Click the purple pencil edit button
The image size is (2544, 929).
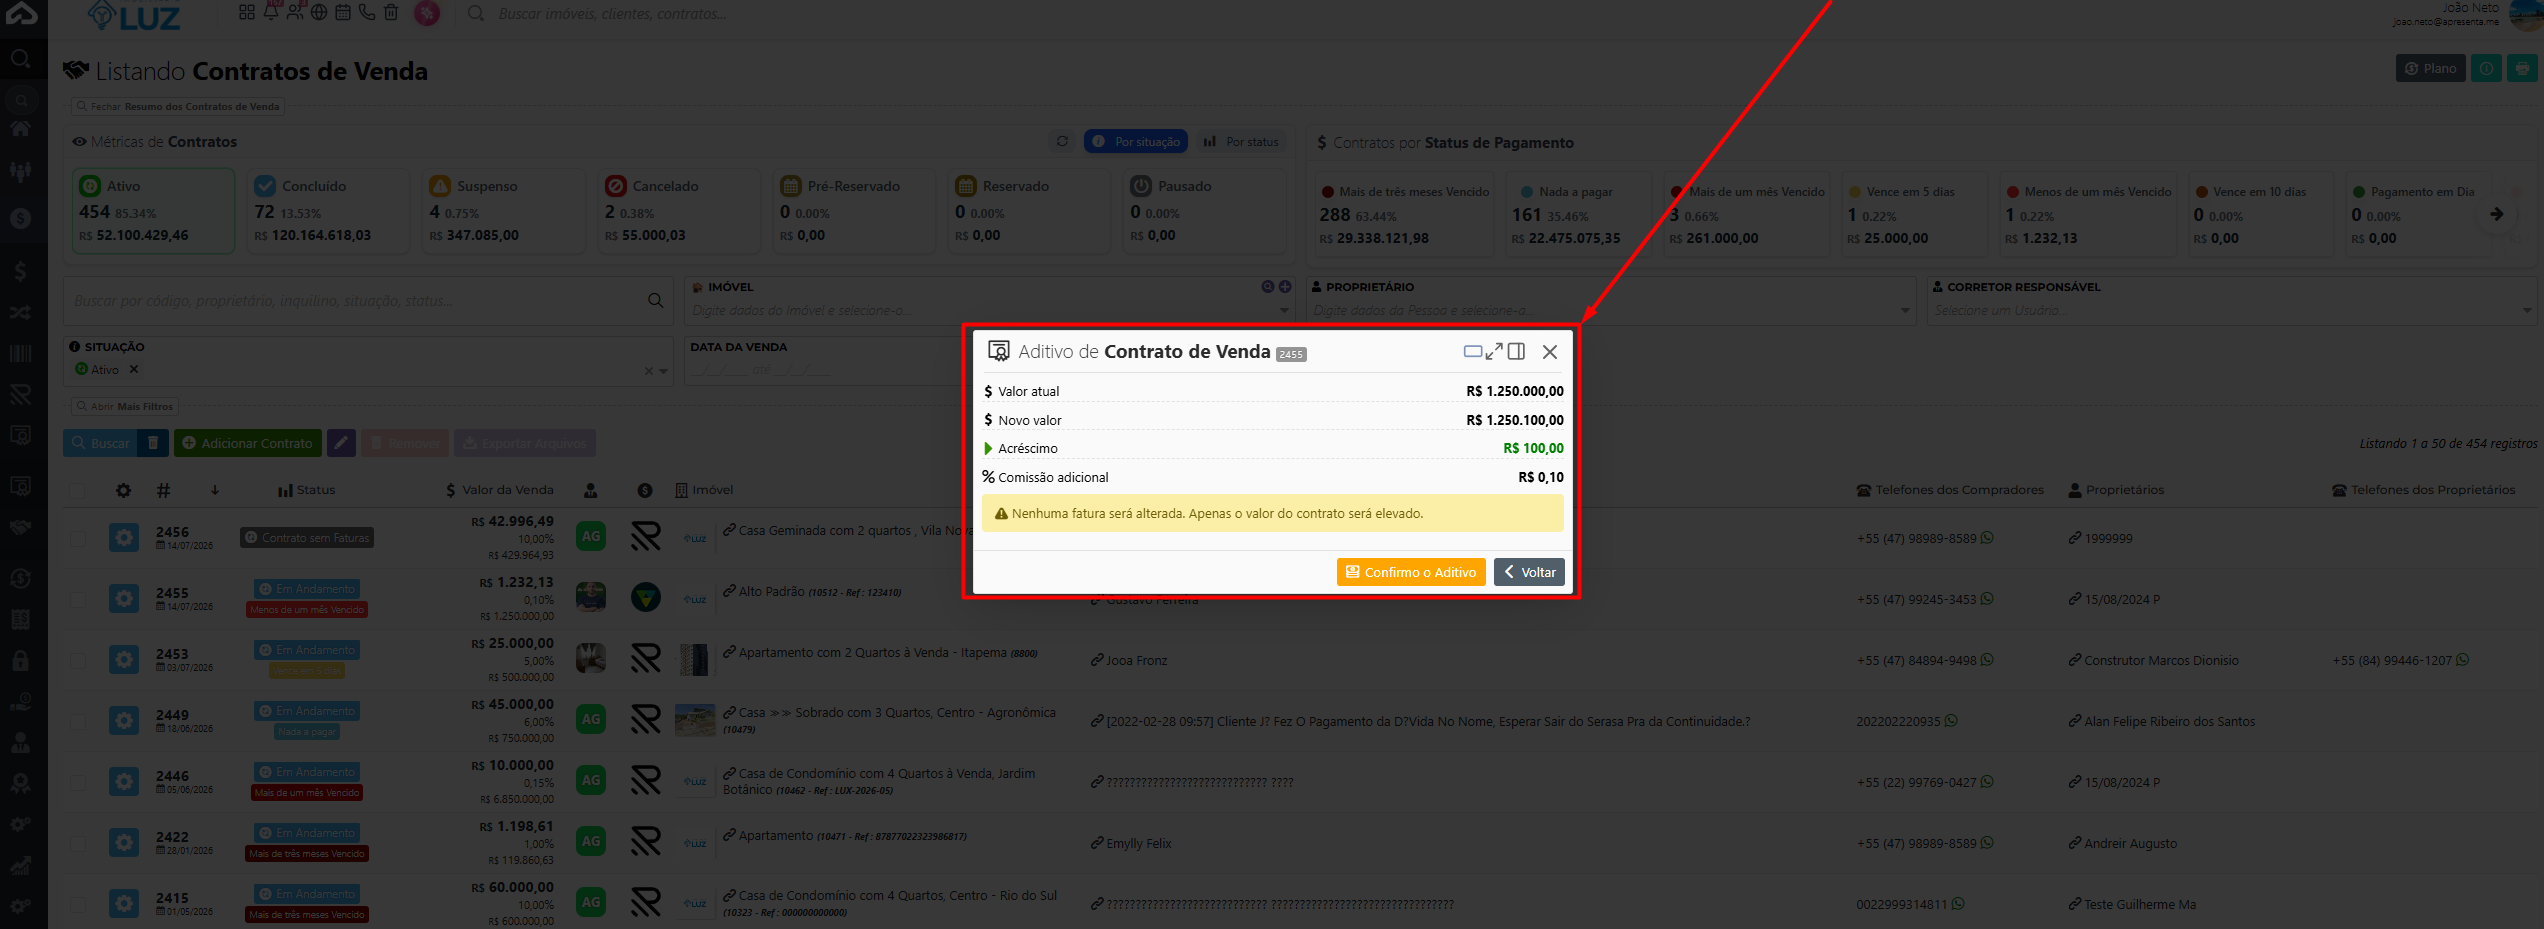(x=341, y=443)
